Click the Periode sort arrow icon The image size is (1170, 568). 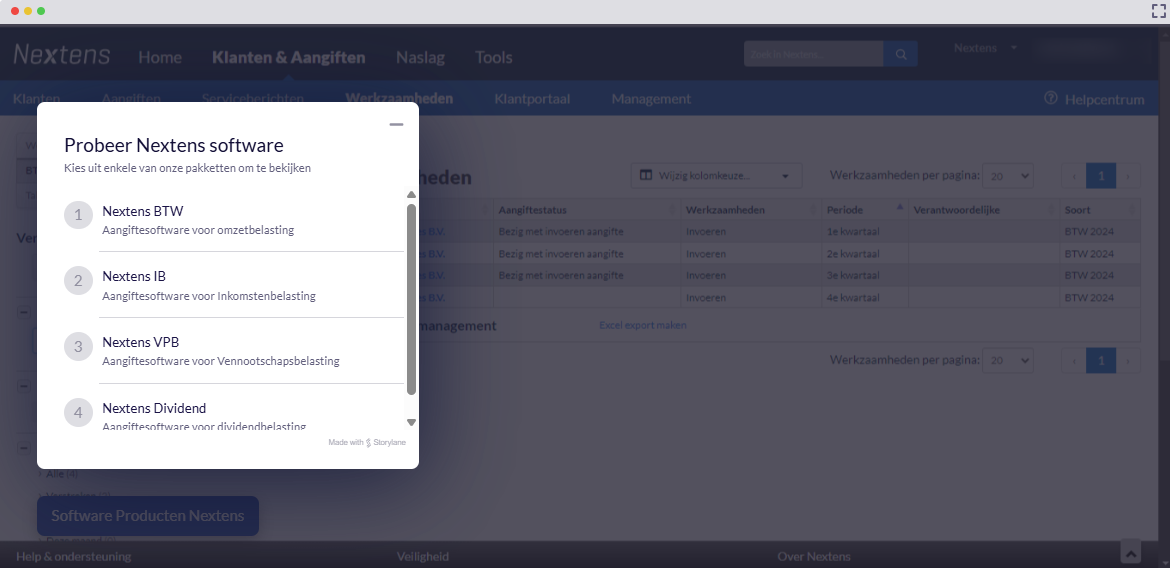pos(899,207)
